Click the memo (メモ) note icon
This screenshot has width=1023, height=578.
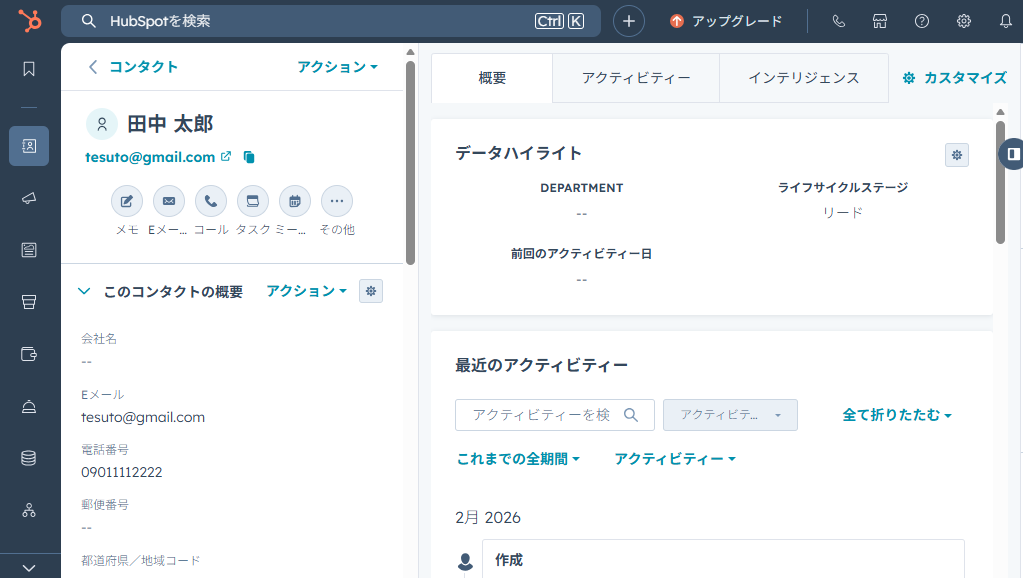tap(126, 201)
